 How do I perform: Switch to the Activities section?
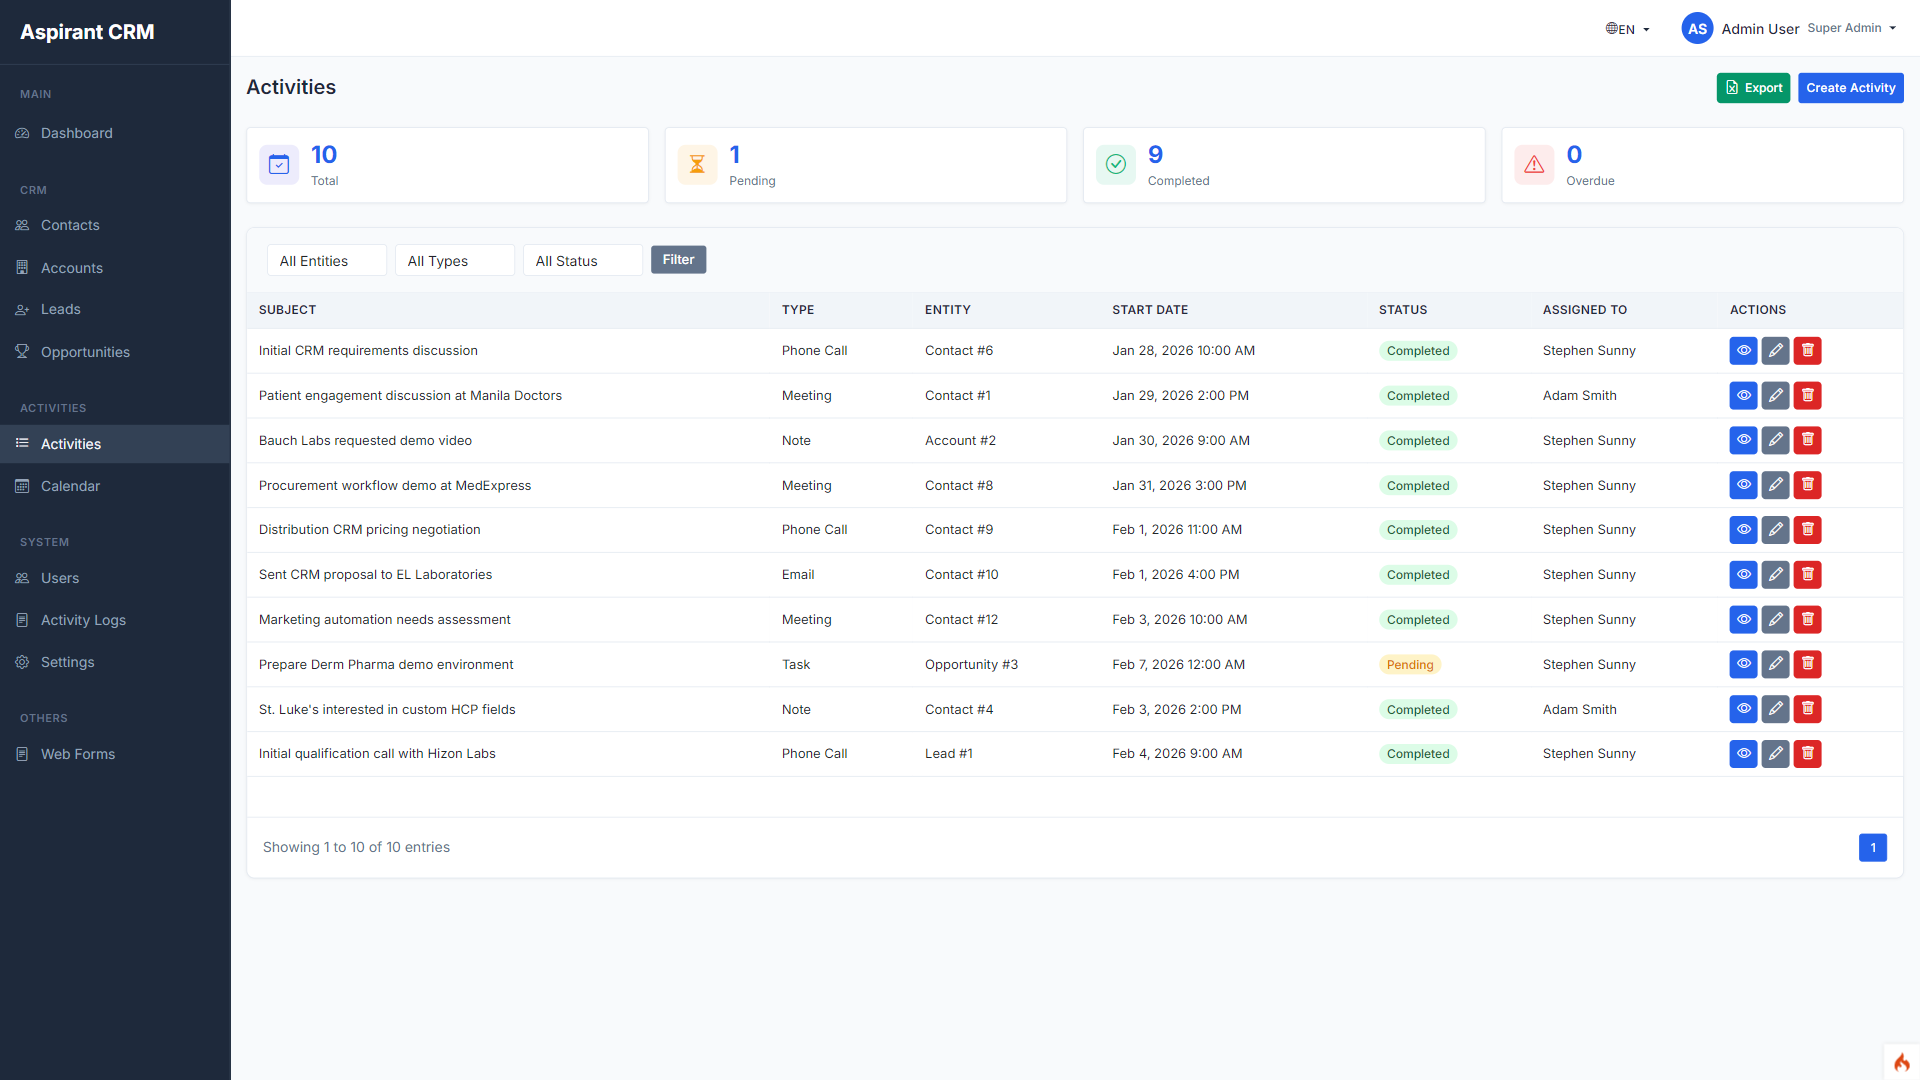coord(70,444)
